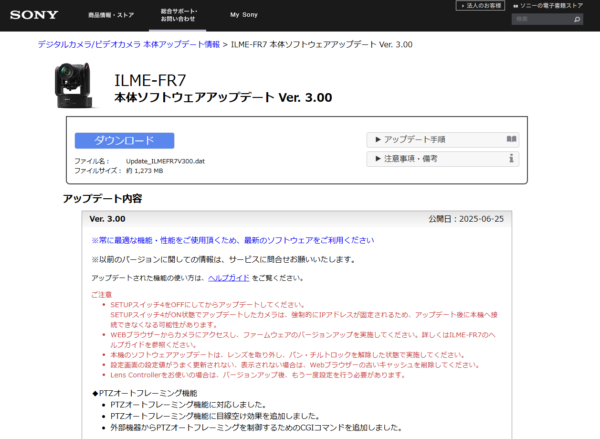
Task: Click the icon on アップデート手順 row
Action: point(511,139)
